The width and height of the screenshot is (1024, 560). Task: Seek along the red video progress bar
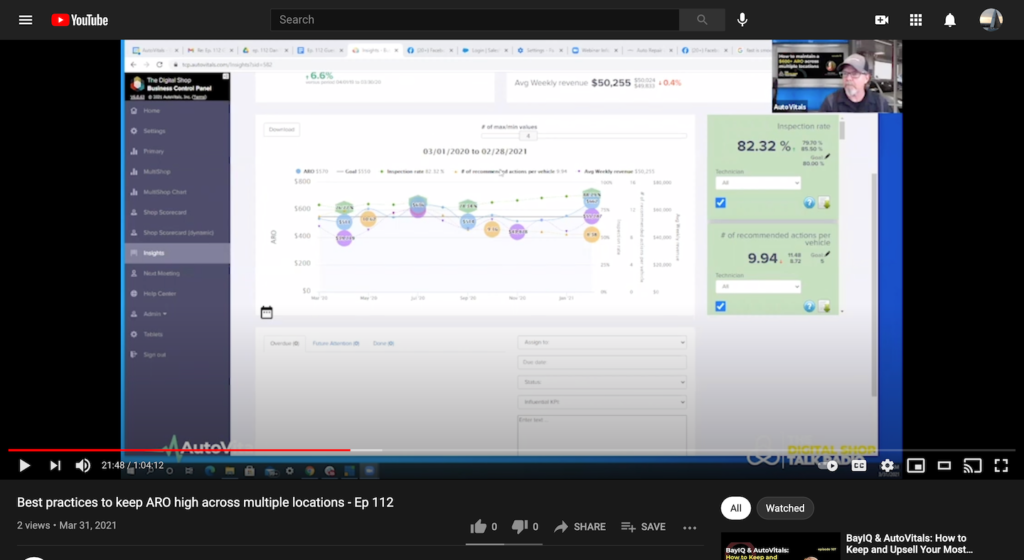coord(179,450)
